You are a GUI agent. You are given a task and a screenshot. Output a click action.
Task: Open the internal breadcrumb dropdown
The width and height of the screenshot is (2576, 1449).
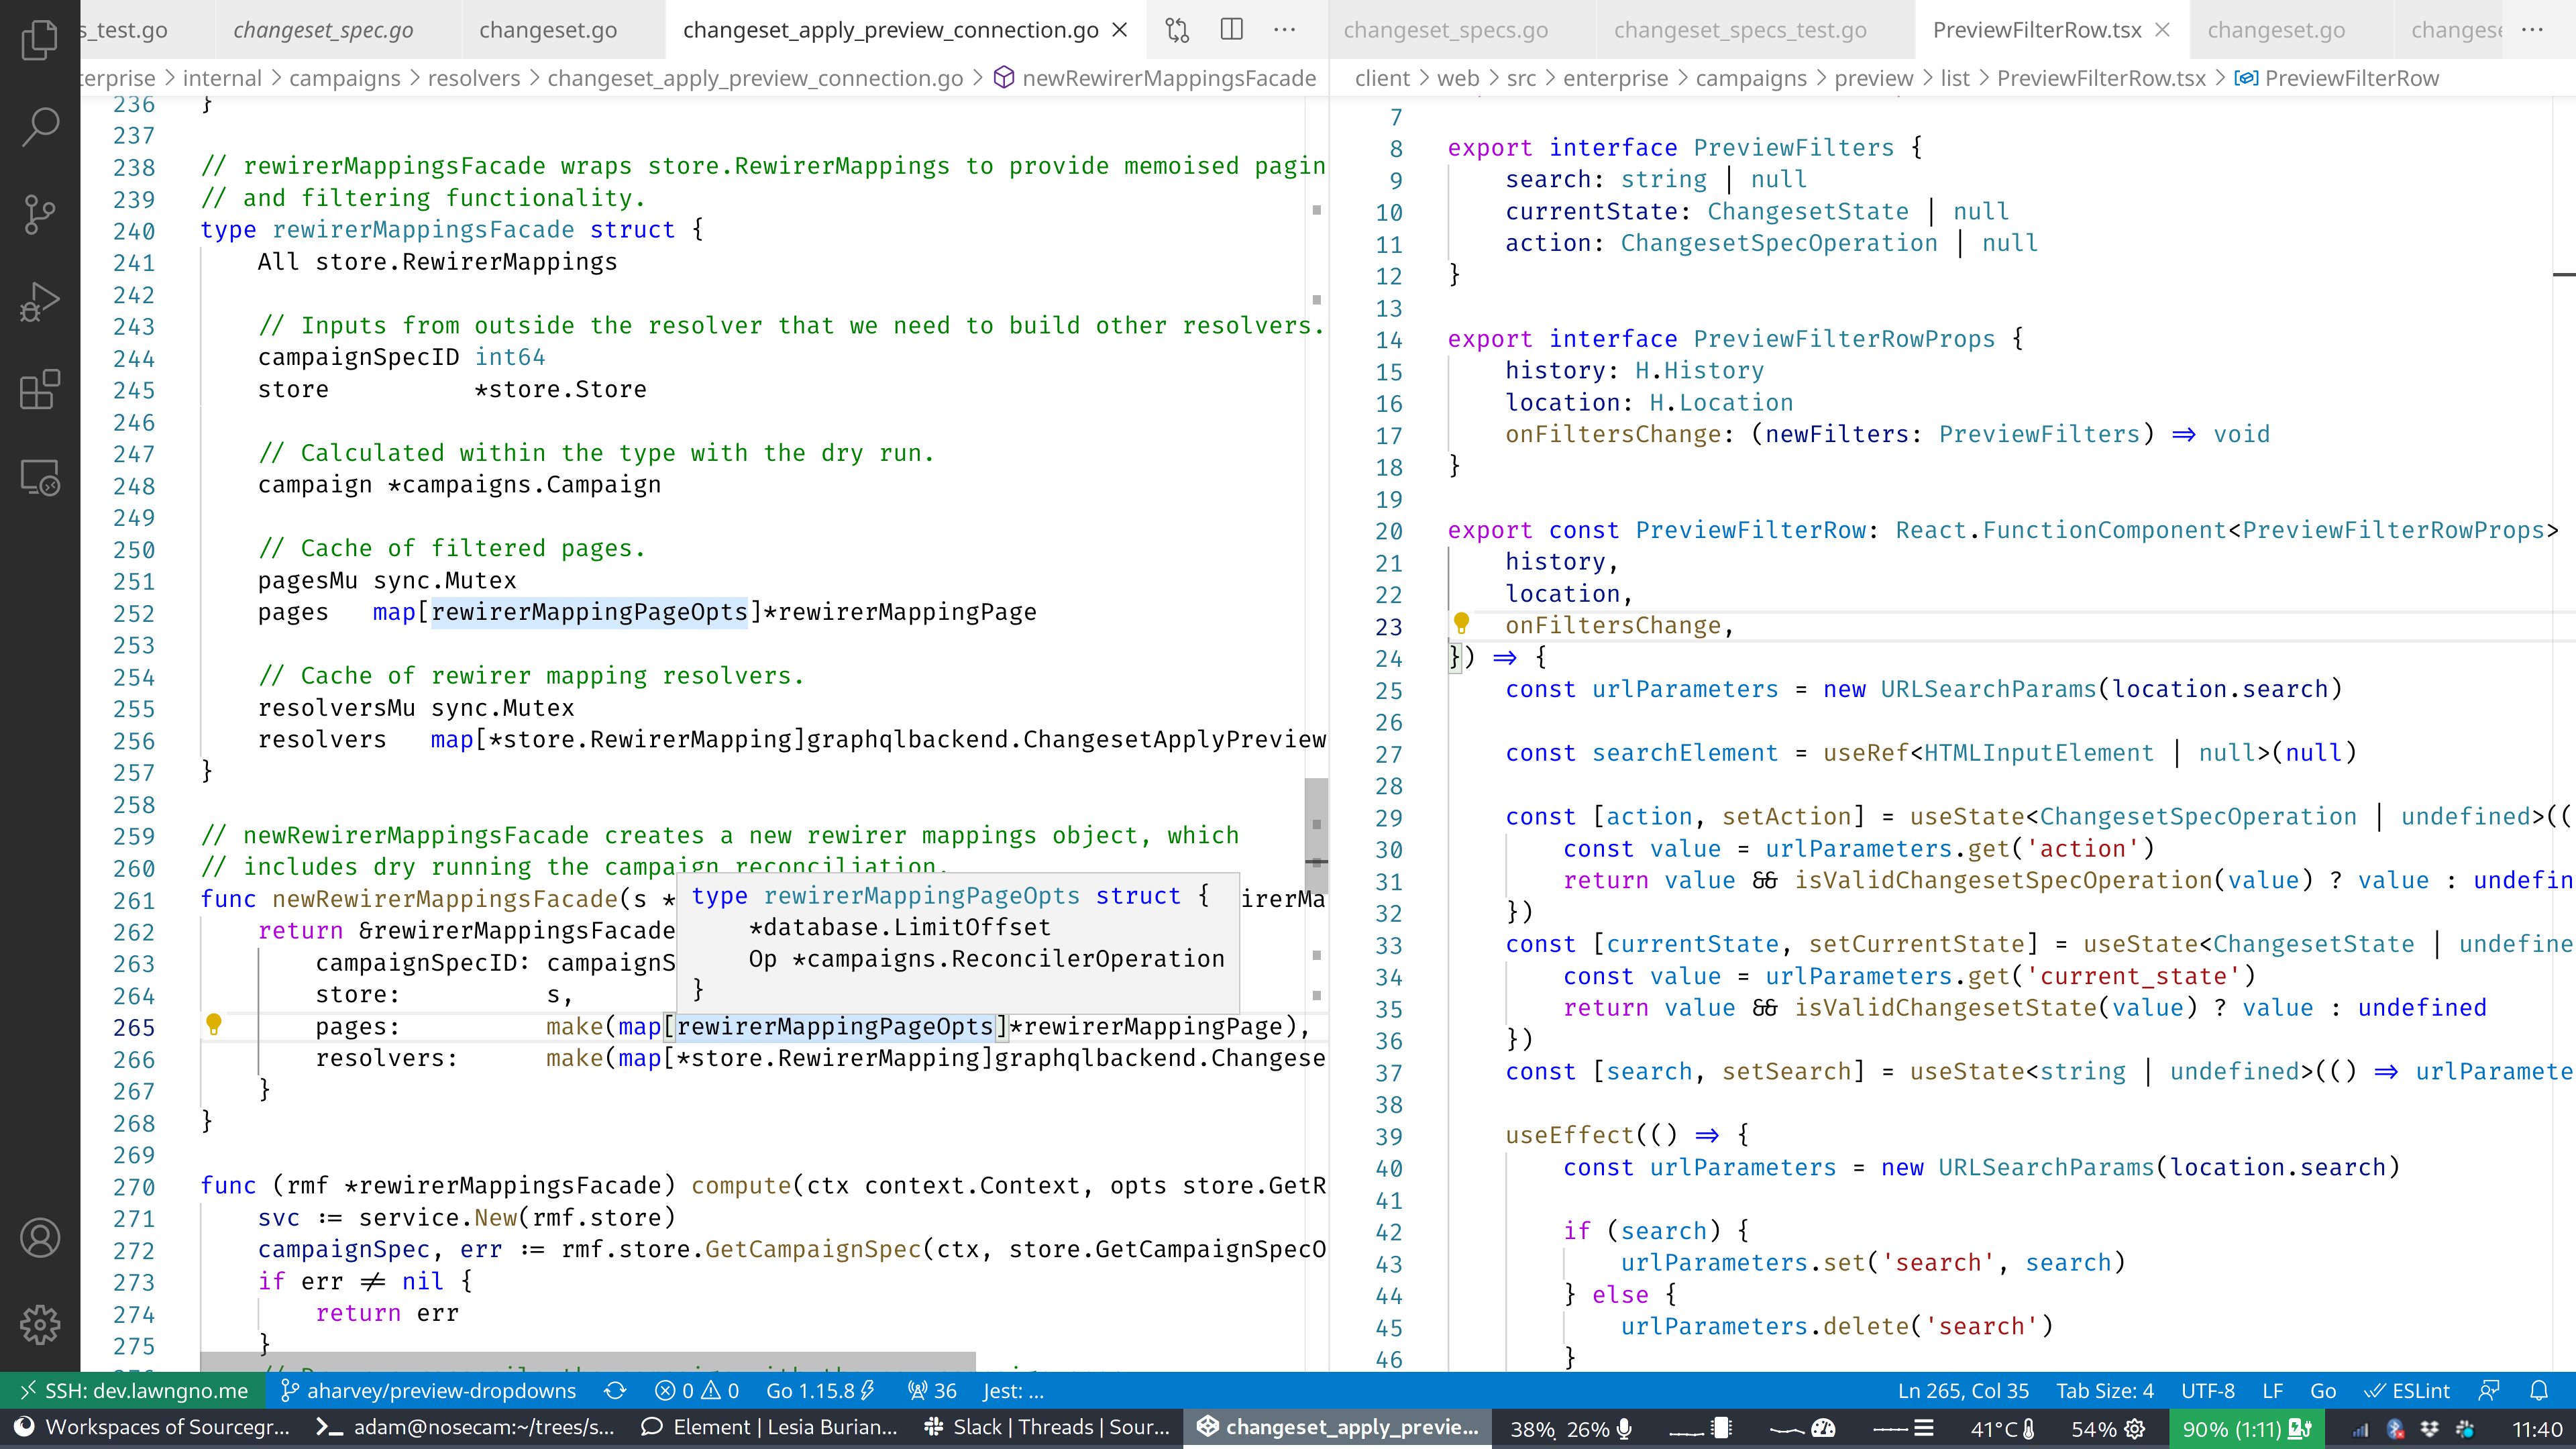(222, 78)
